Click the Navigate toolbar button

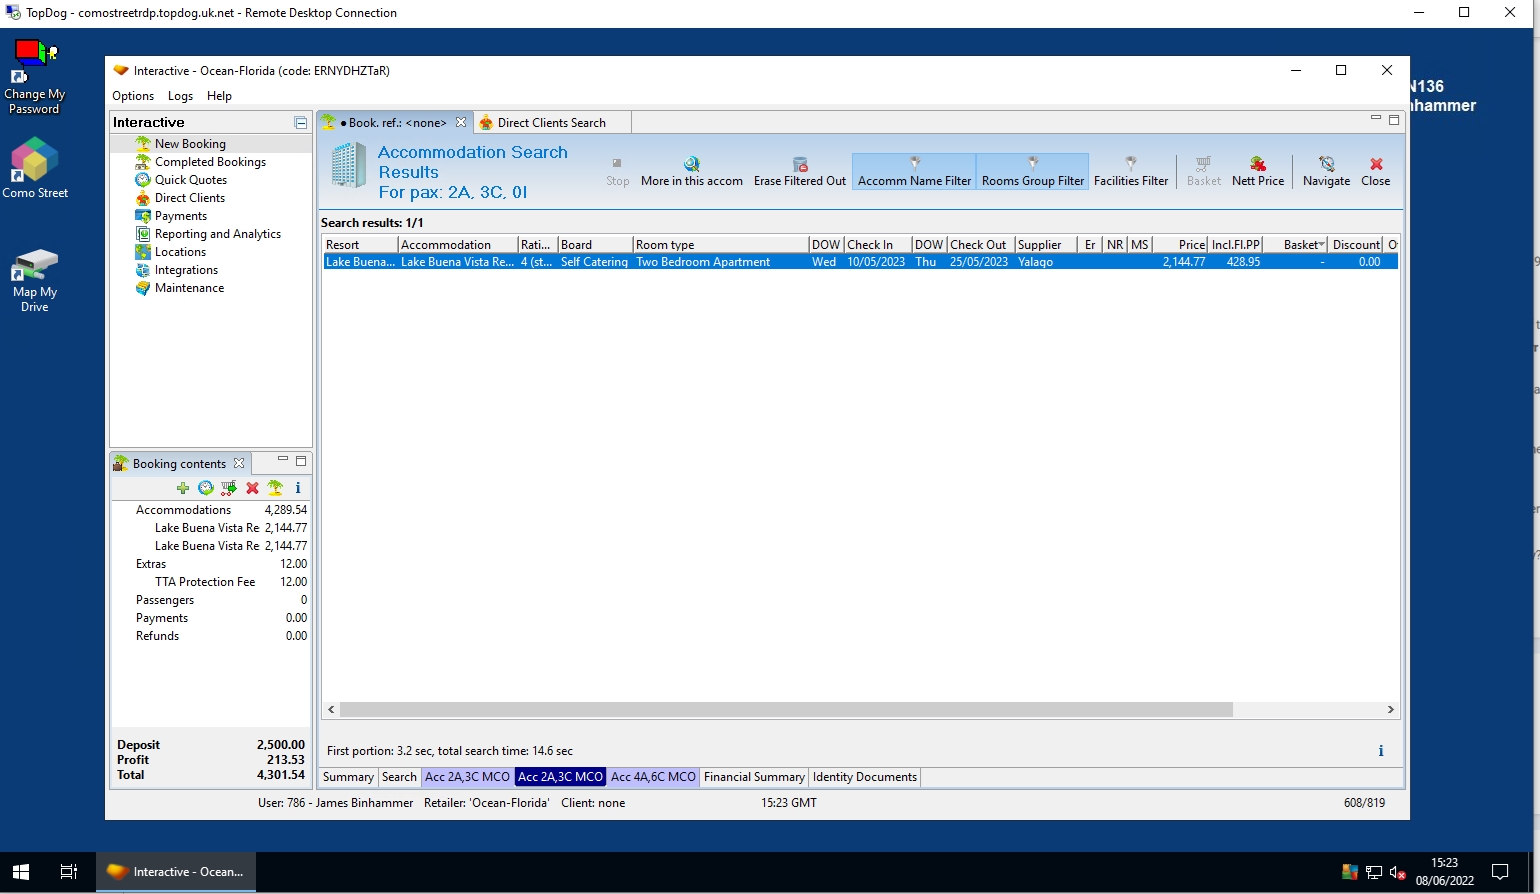click(1327, 171)
